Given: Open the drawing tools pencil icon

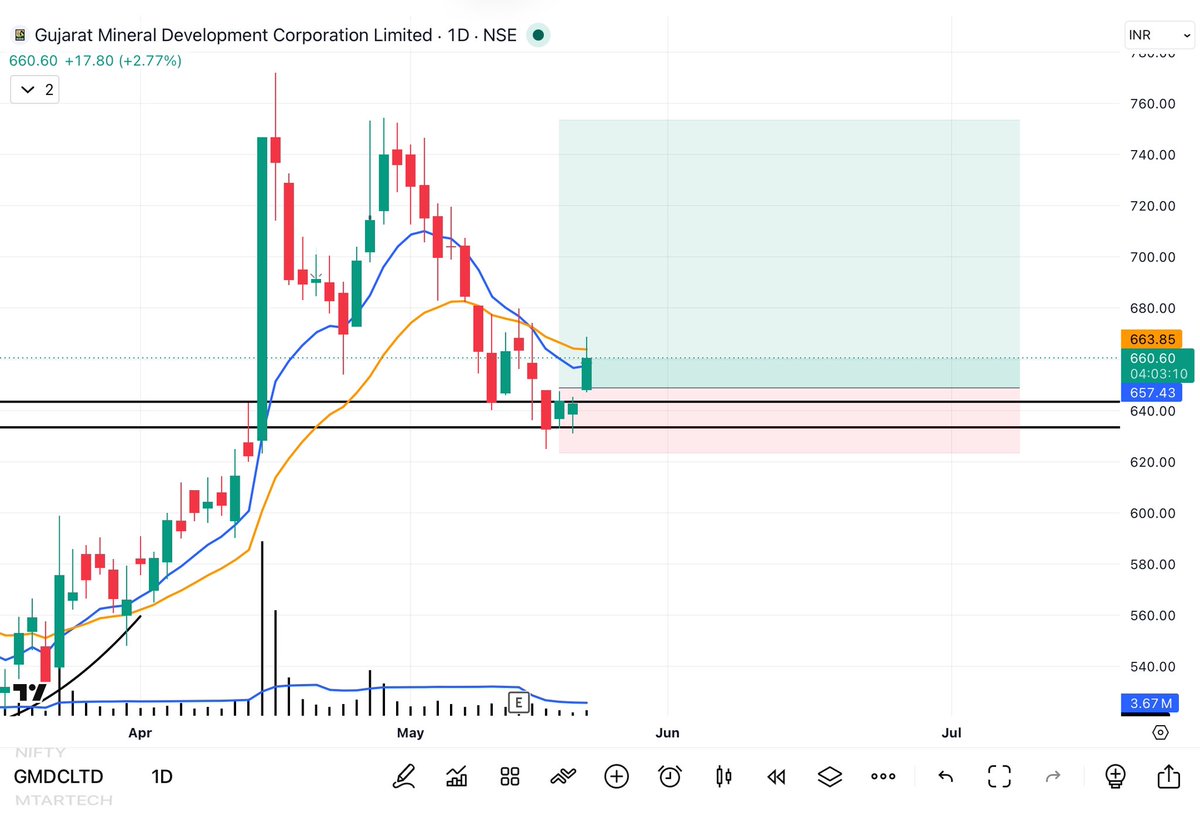Looking at the screenshot, I should [405, 776].
